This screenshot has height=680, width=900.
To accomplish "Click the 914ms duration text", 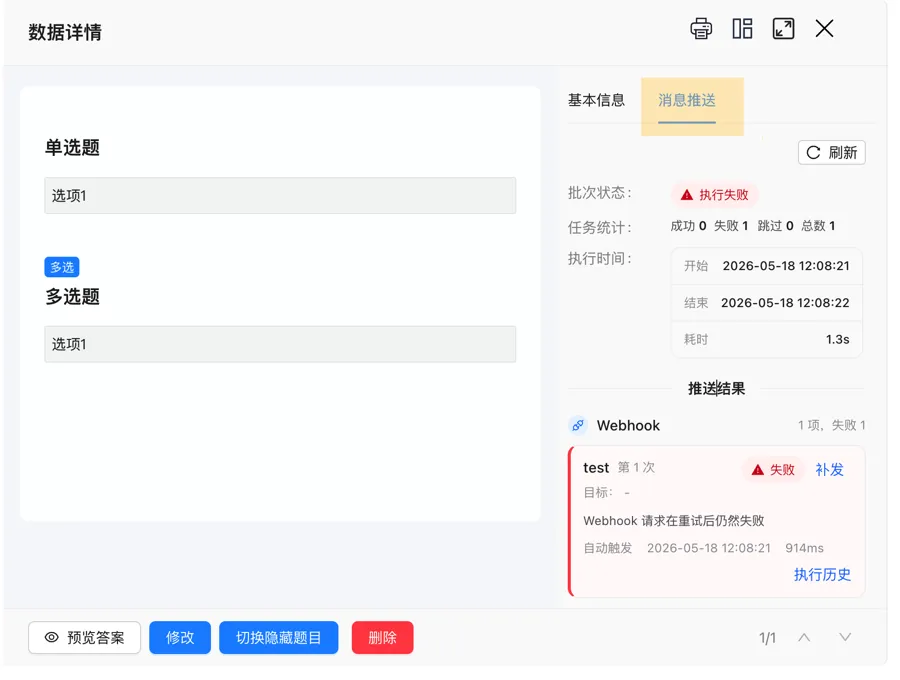I will (804, 548).
